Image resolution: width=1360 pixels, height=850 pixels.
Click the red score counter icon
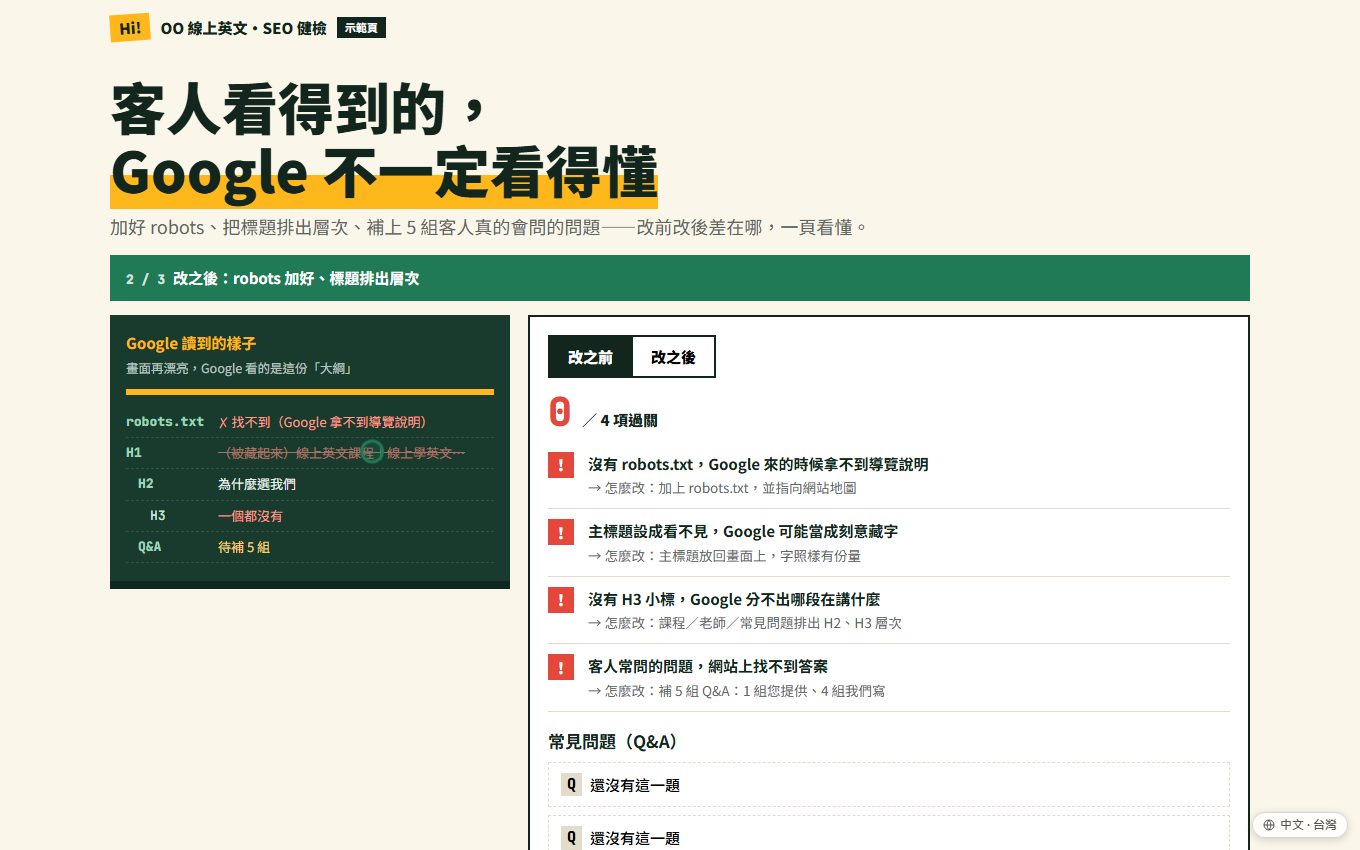561,412
